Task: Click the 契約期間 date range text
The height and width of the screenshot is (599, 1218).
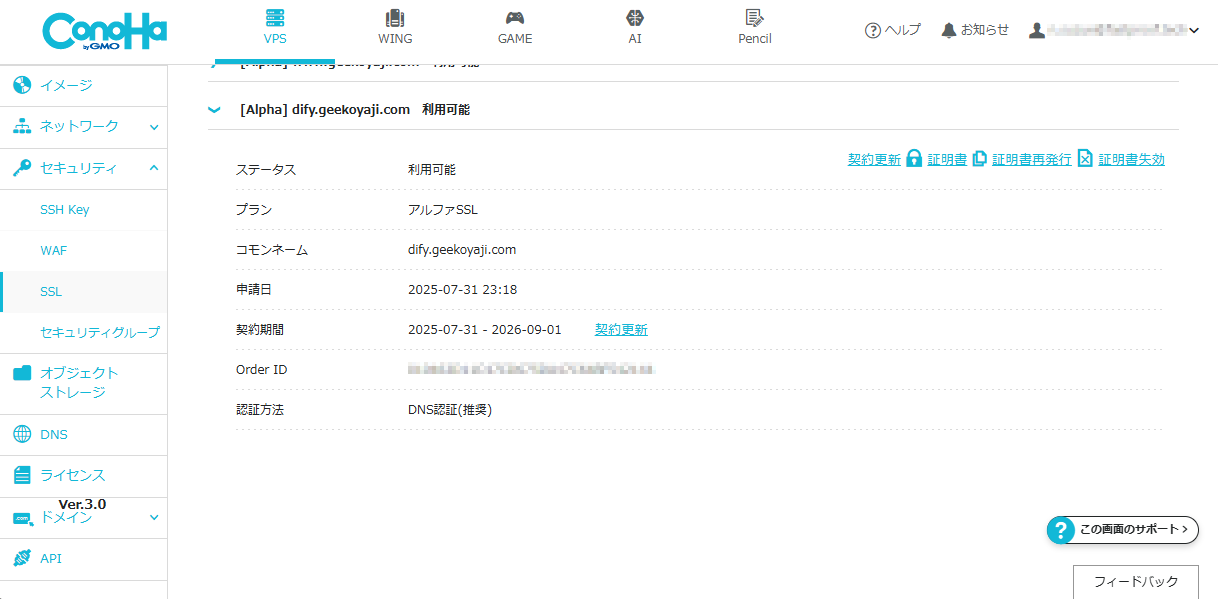Action: (x=485, y=330)
